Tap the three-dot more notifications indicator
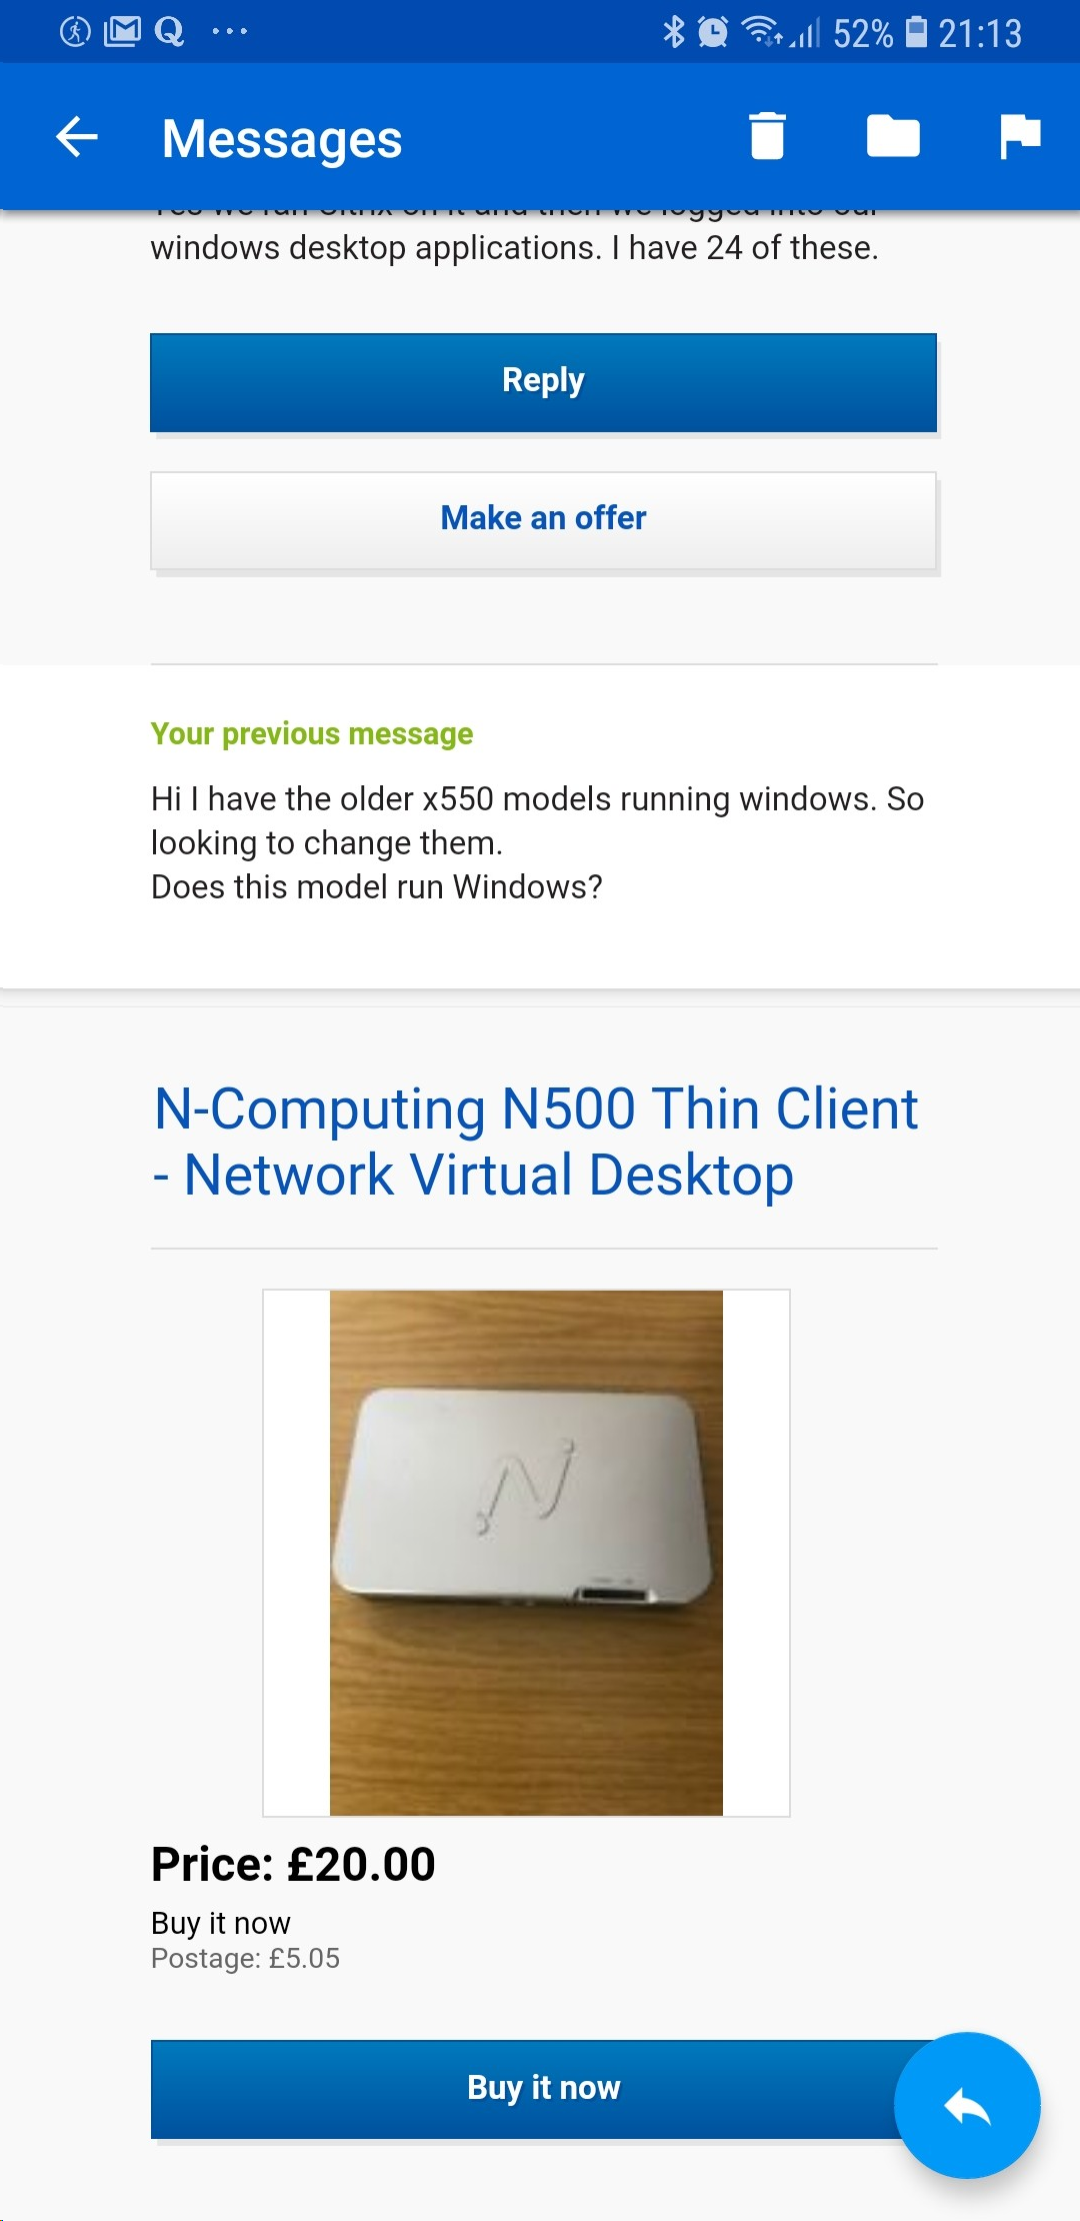Viewport: 1080px width, 2221px height. pos(229,32)
